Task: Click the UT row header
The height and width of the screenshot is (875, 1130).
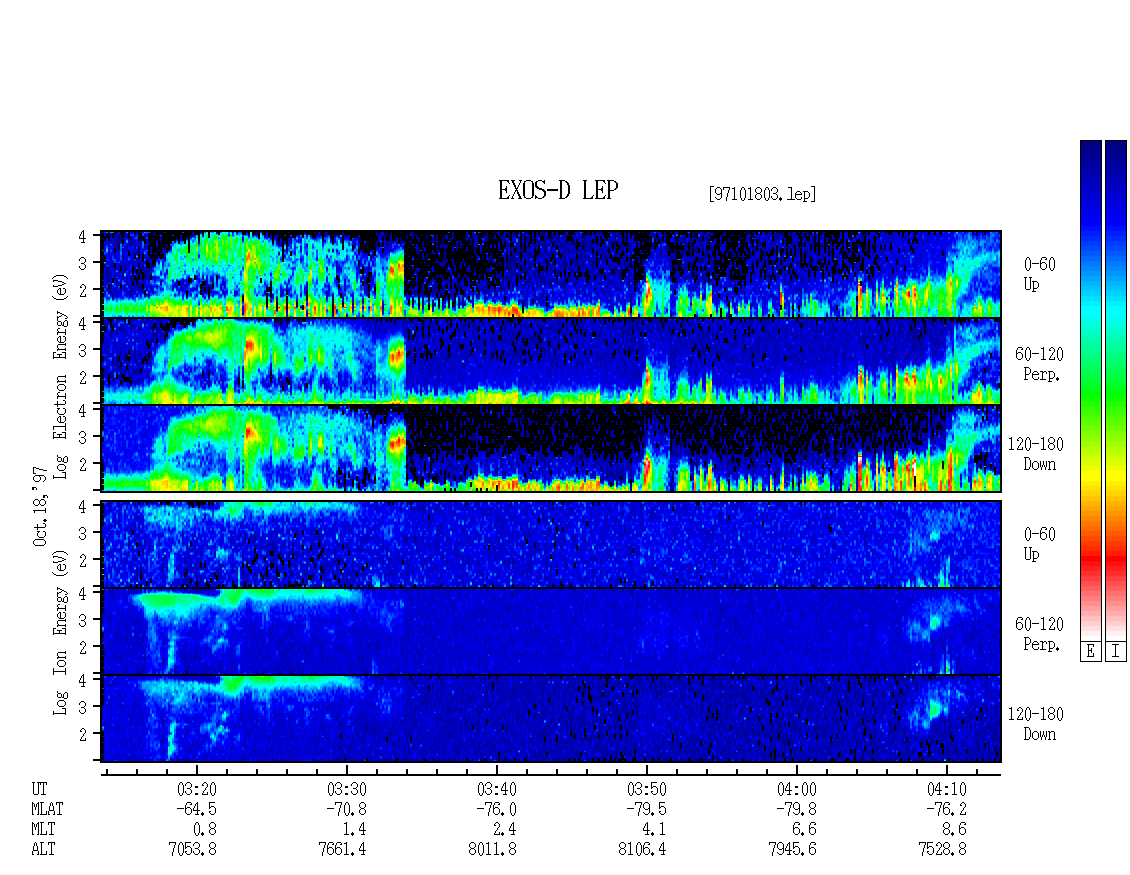Action: point(39,789)
